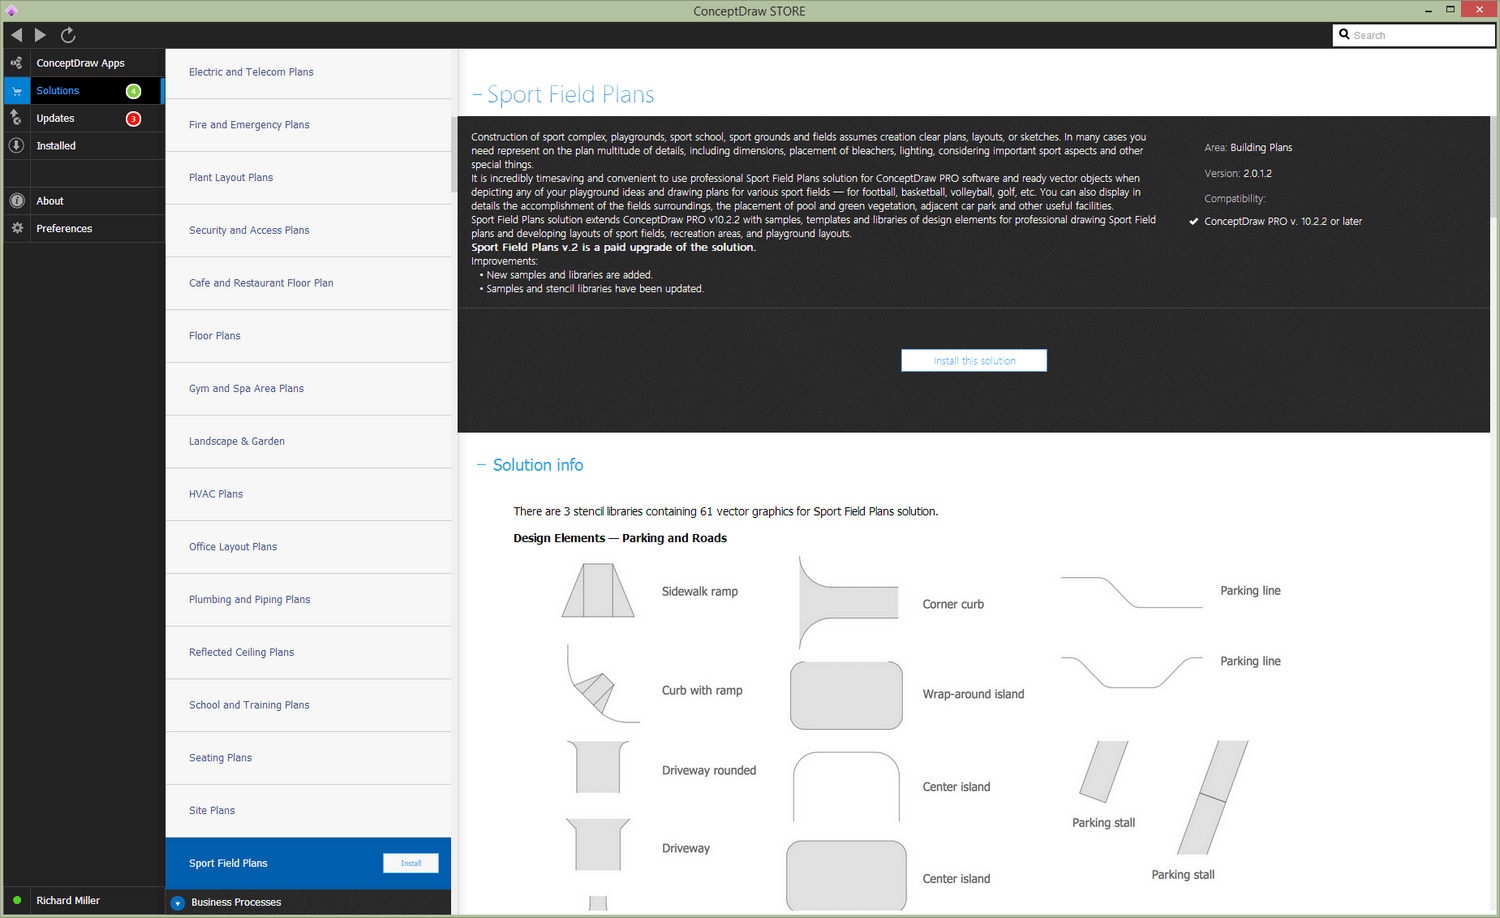The width and height of the screenshot is (1500, 918).
Task: Select Plumbing and Piping Plans
Action: pyautogui.click(x=308, y=600)
